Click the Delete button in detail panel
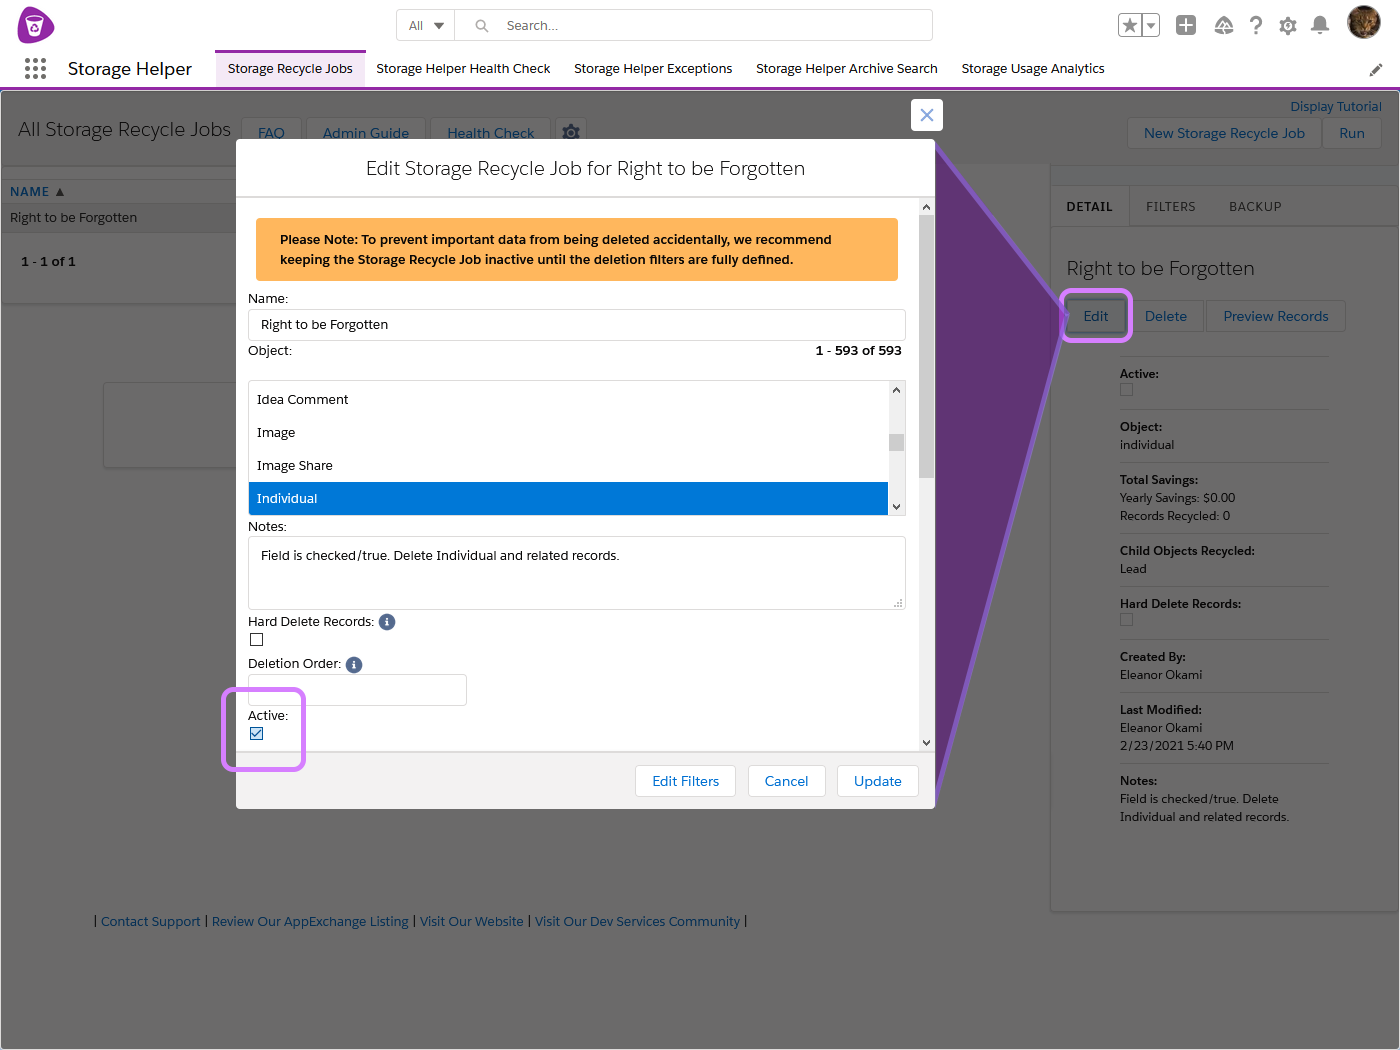This screenshot has width=1400, height=1050. tap(1166, 317)
